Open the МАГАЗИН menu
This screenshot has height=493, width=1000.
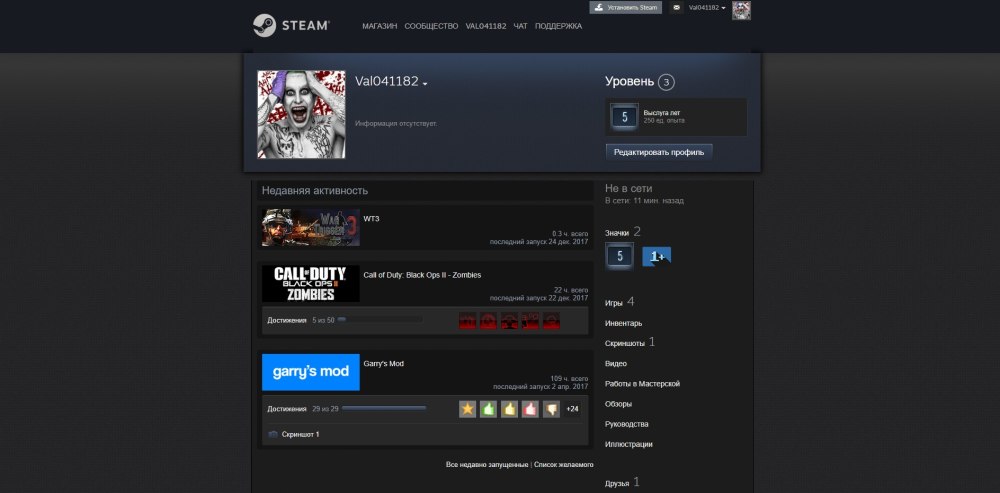tap(379, 26)
